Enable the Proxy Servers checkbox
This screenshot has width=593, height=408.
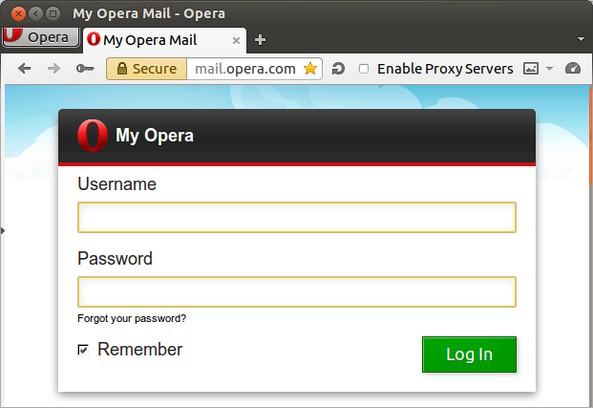click(363, 69)
